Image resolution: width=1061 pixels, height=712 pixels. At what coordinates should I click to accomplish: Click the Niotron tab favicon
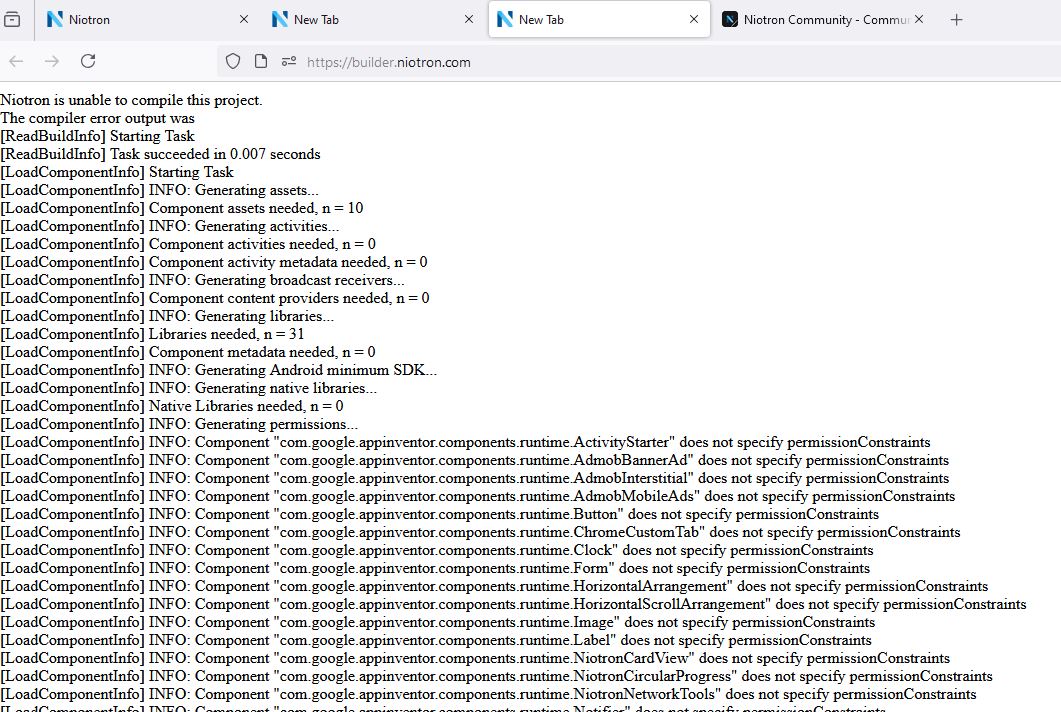[x=55, y=20]
